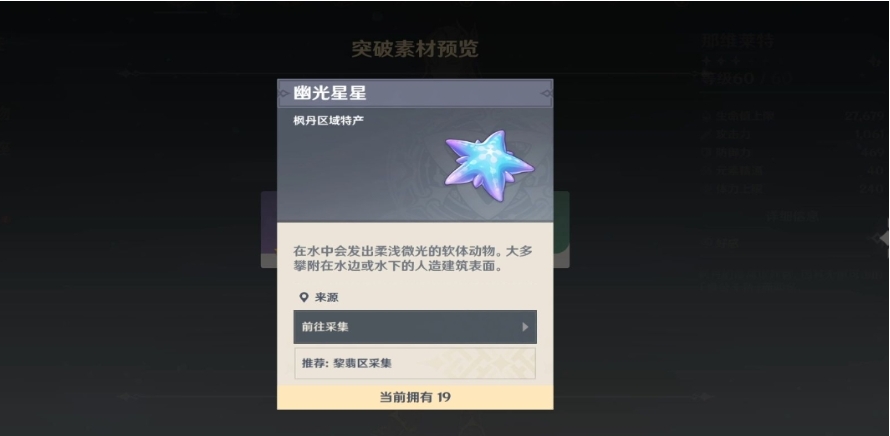Click the Lumidouce starfish item image
Viewport: 890px width, 436px height.
pyautogui.click(x=489, y=165)
